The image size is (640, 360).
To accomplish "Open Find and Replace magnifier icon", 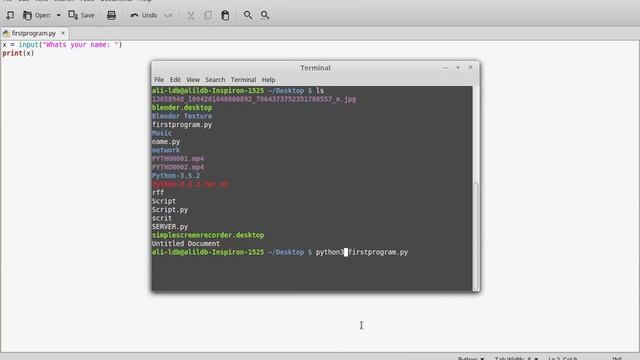I will pyautogui.click(x=265, y=16).
